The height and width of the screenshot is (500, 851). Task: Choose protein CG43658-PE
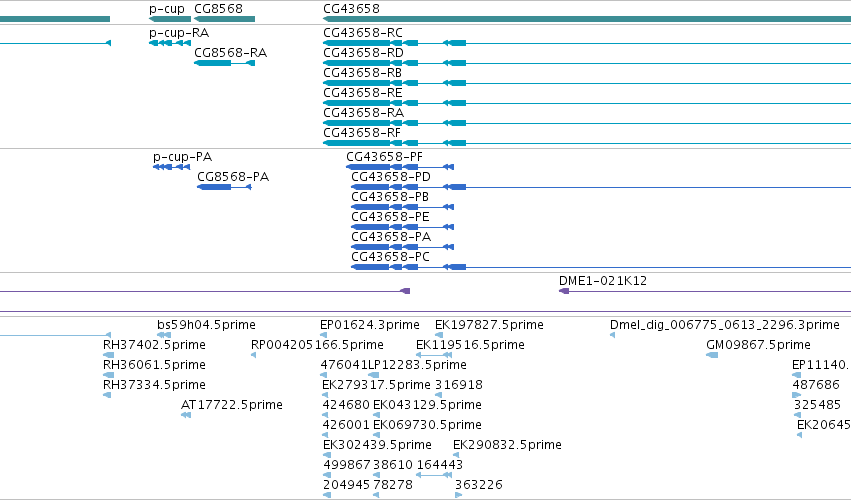[390, 217]
